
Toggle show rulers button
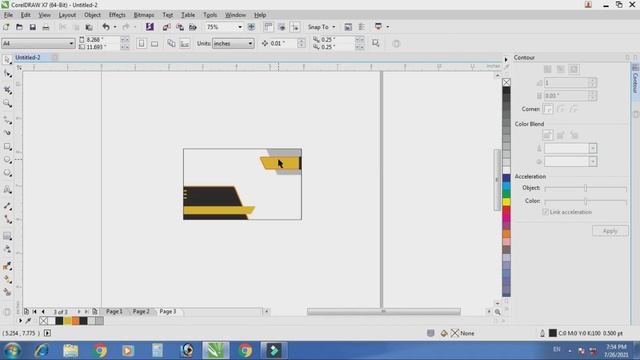(268, 27)
